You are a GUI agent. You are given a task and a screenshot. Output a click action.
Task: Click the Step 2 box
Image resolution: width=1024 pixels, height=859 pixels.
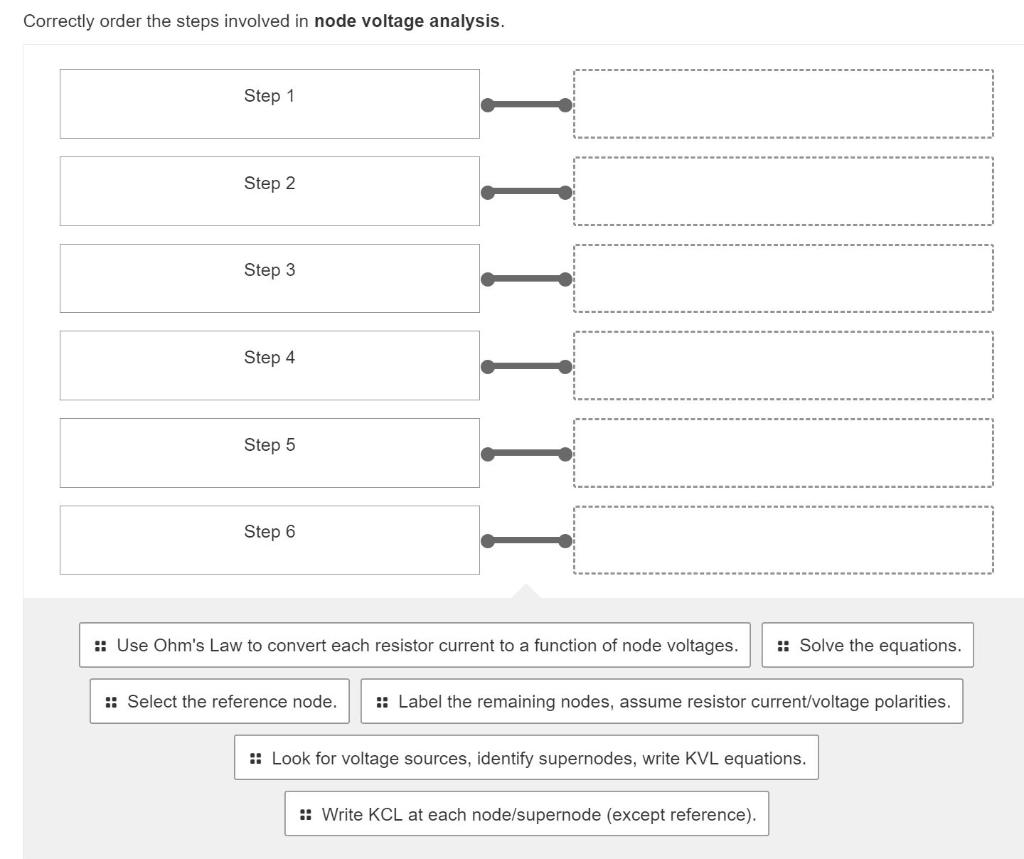tap(270, 191)
